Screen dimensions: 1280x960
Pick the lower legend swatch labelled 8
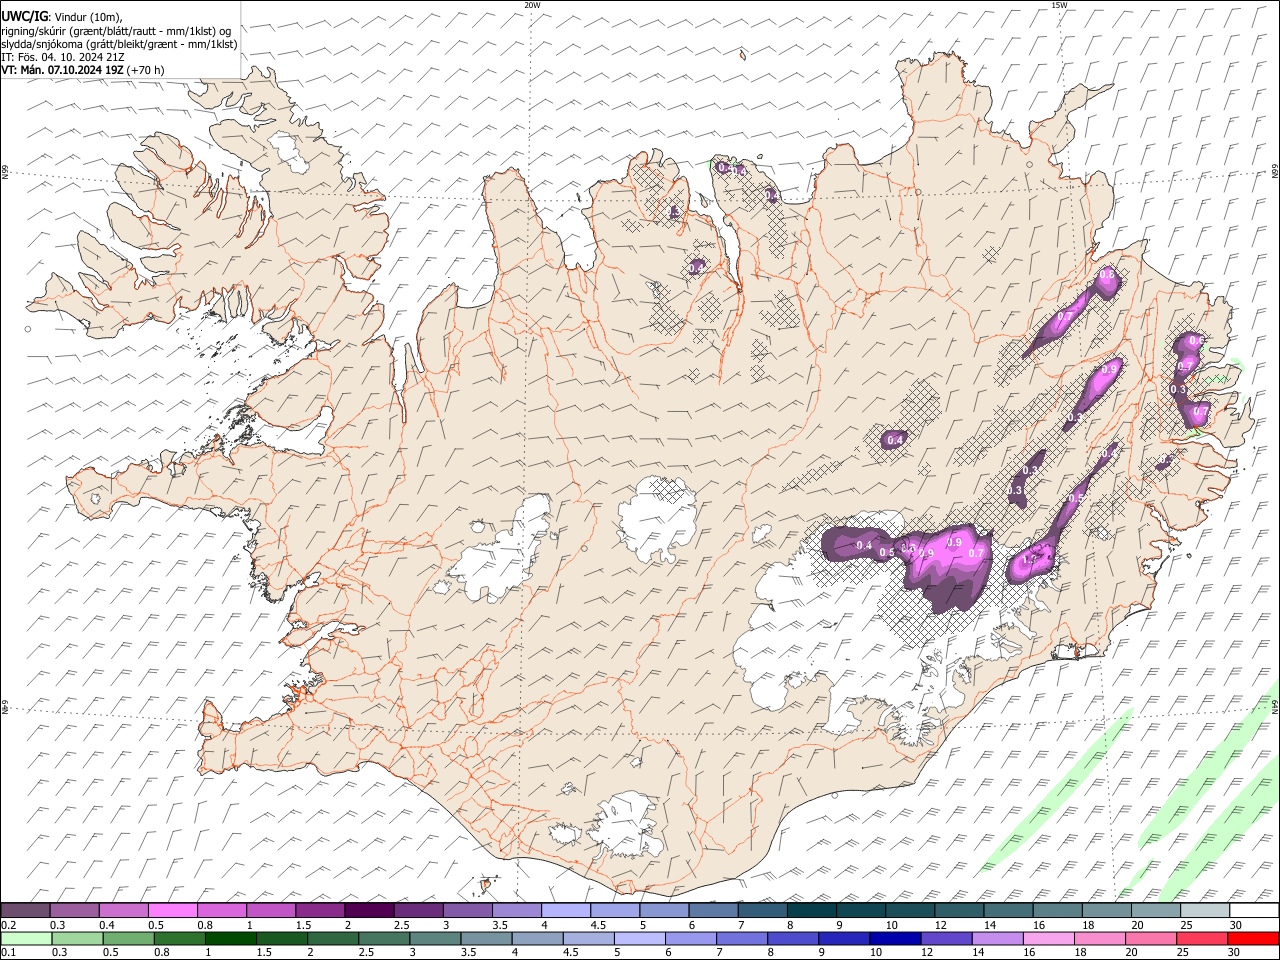[792, 938]
